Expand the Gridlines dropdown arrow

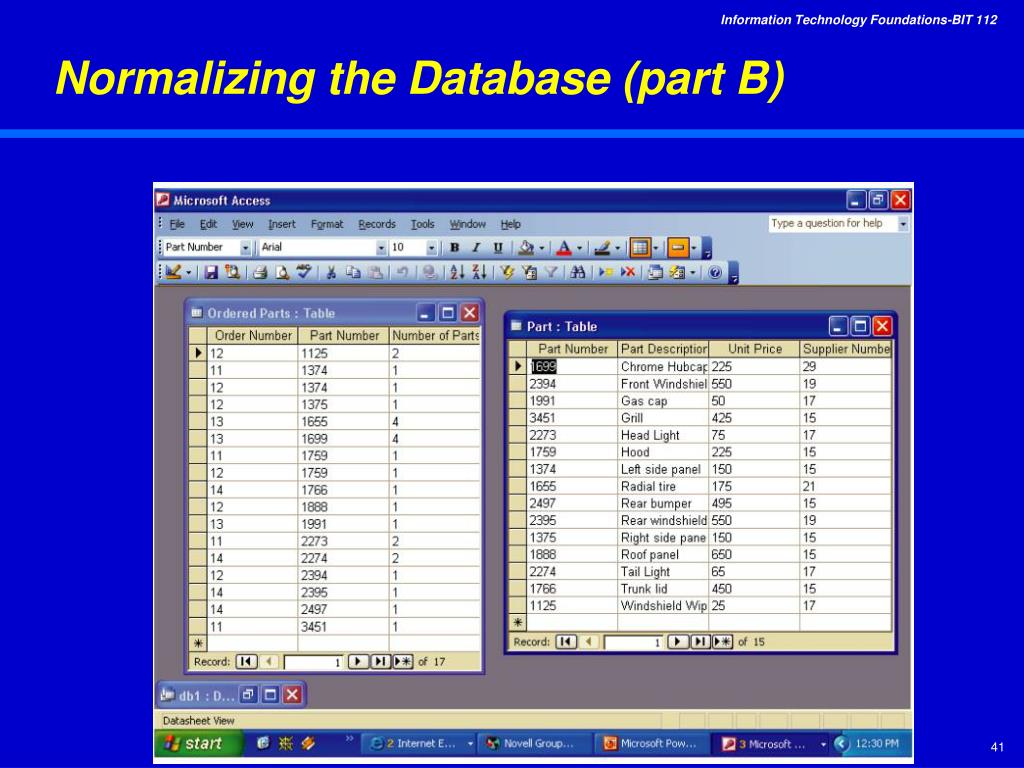[656, 248]
